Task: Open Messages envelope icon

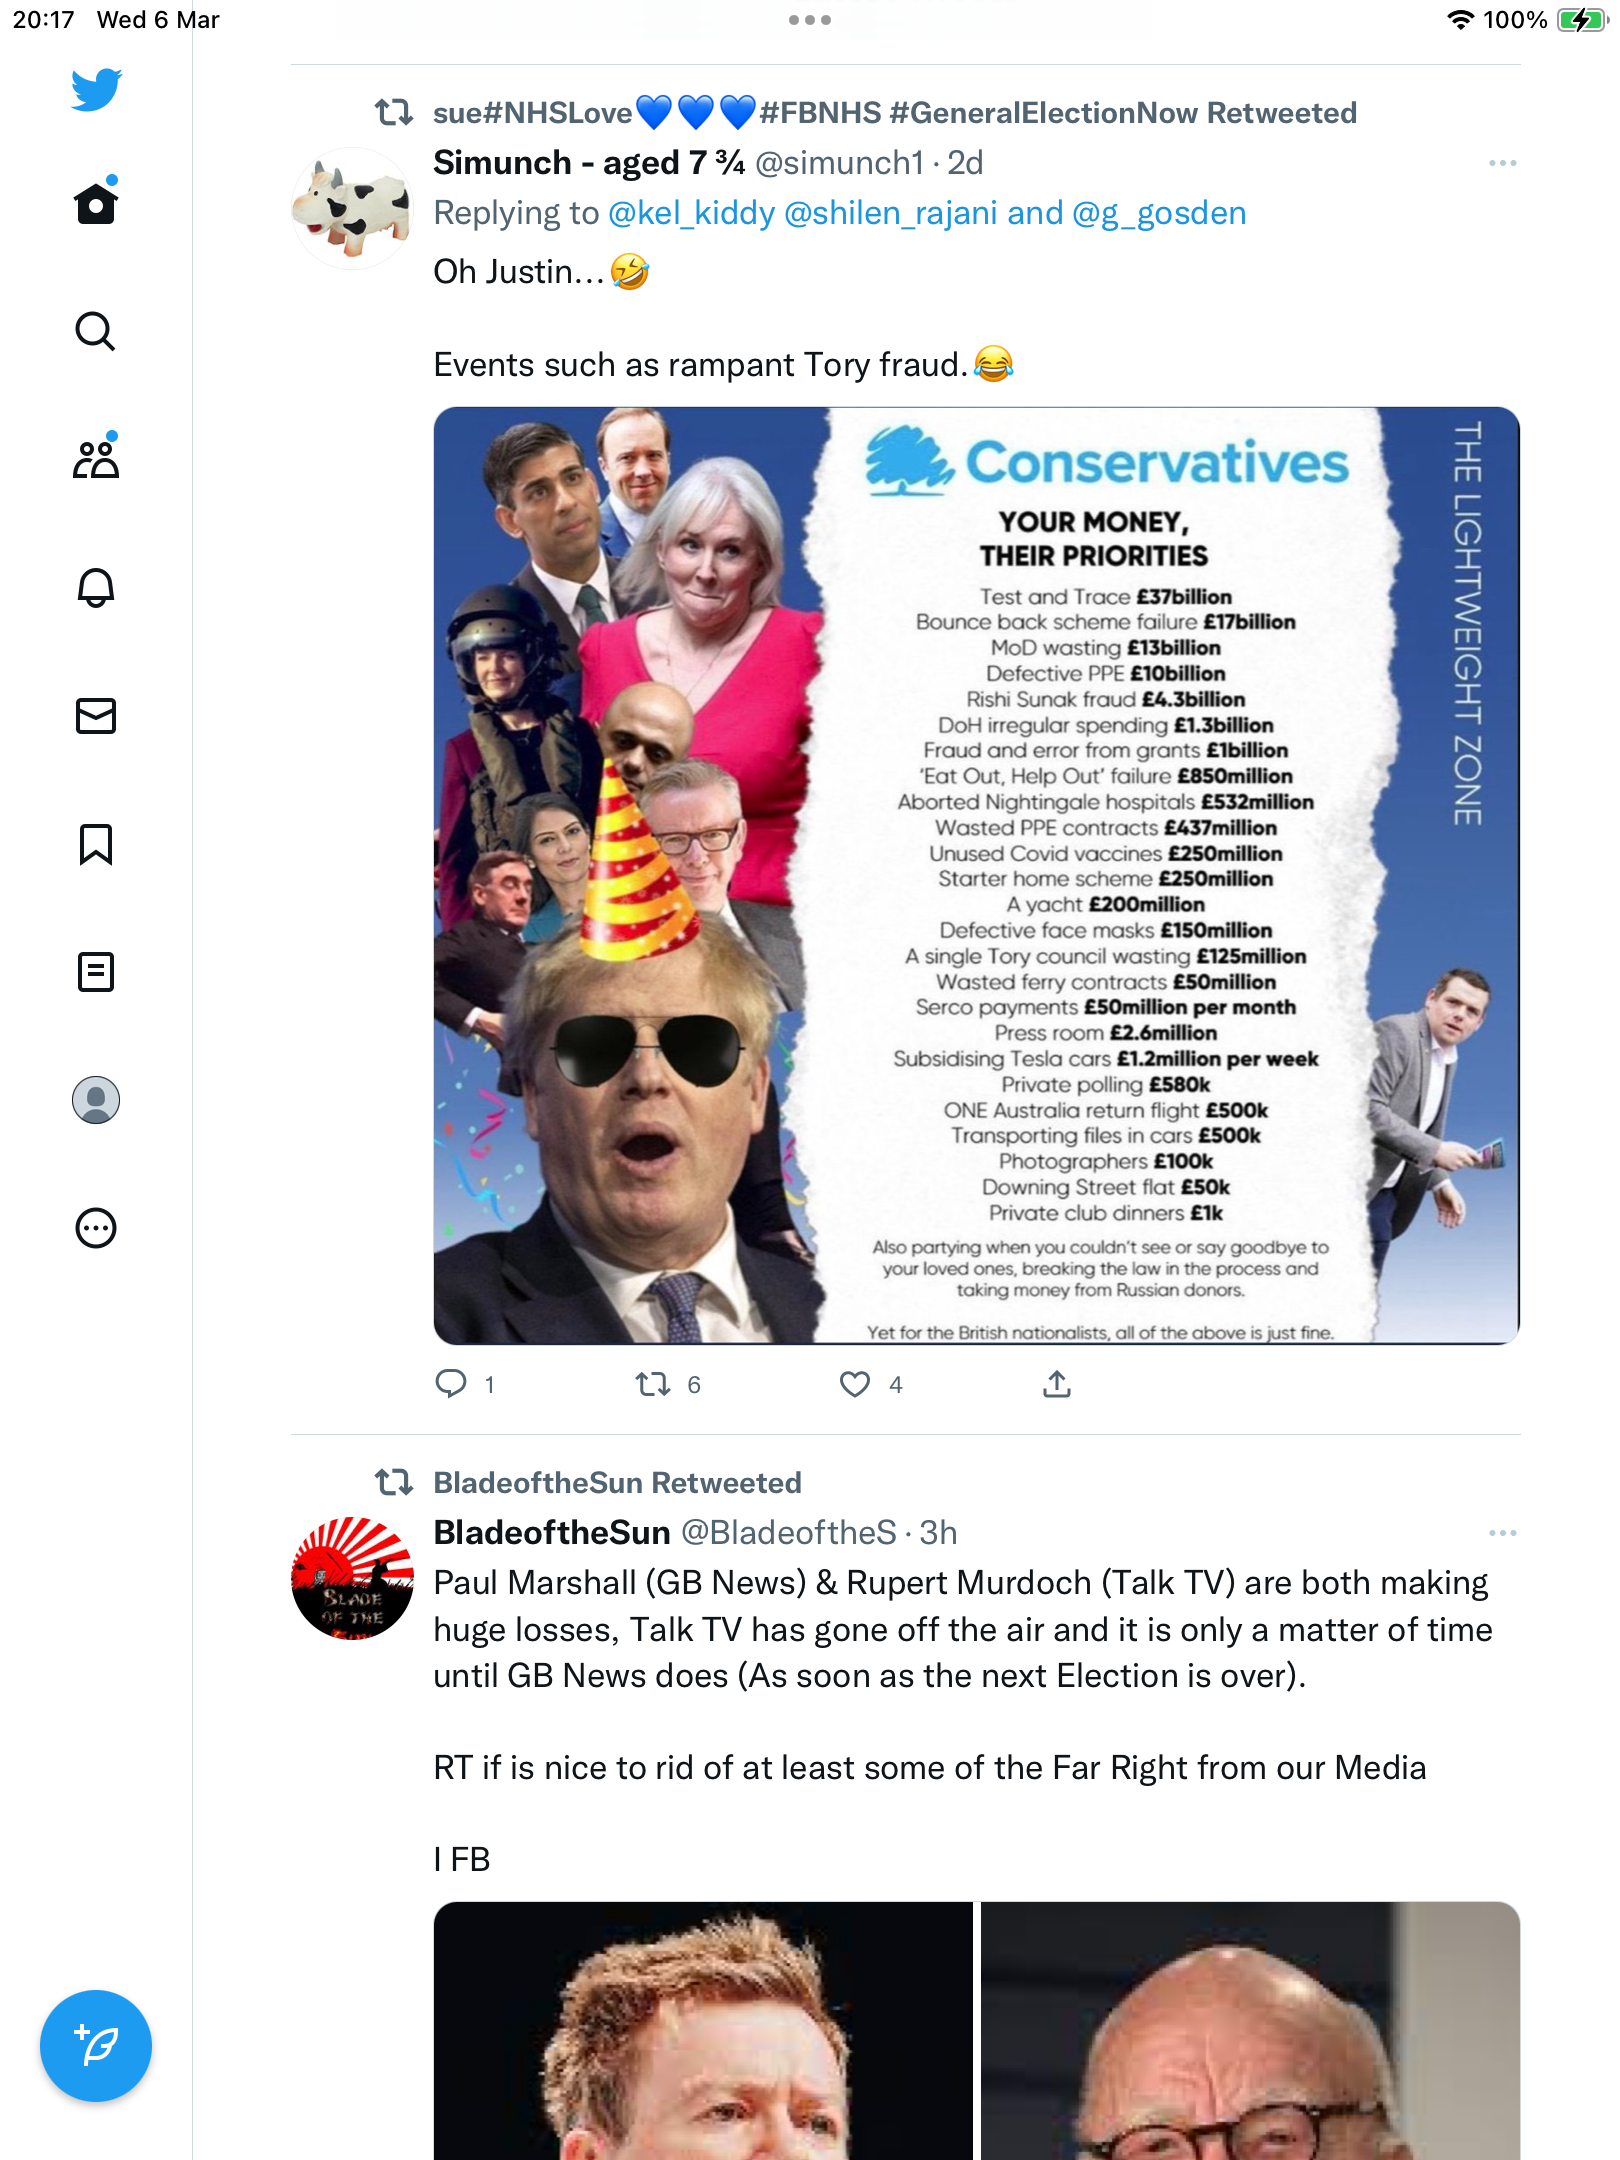Action: pos(96,716)
